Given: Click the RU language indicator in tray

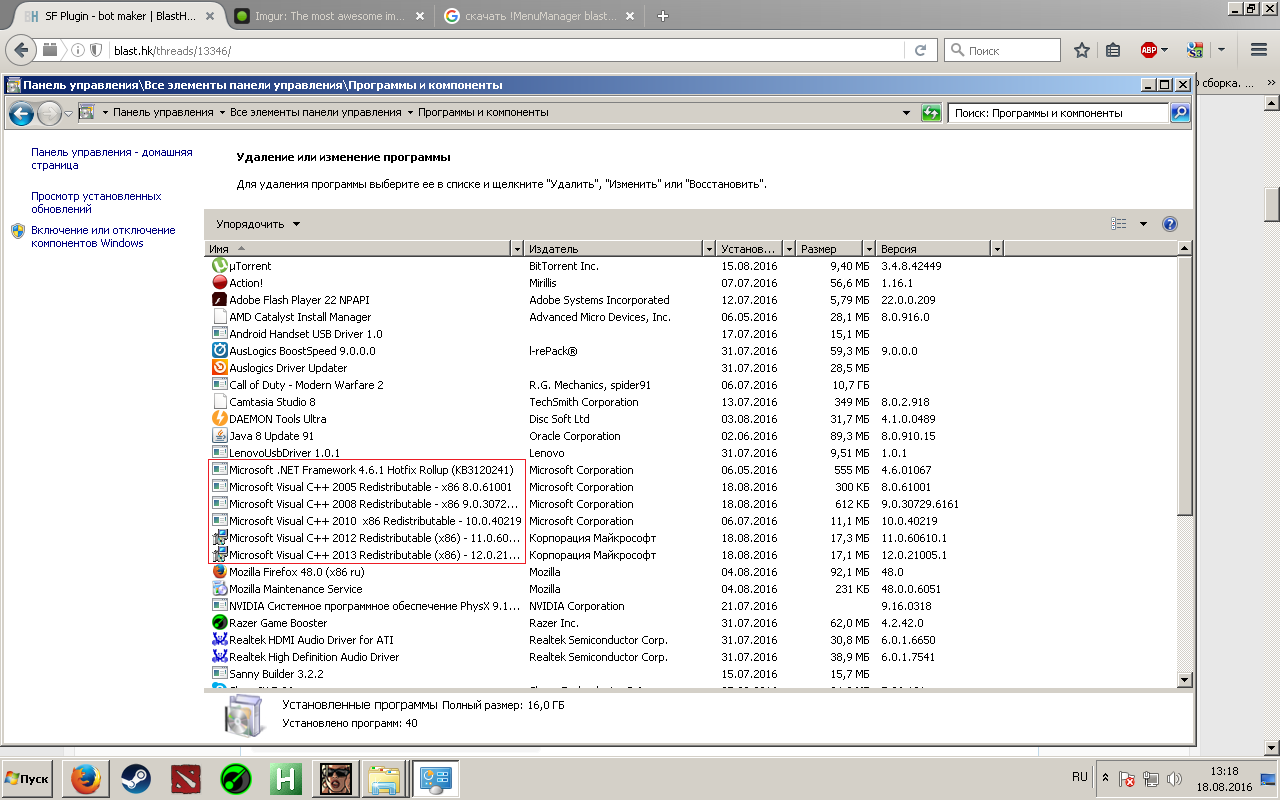Looking at the screenshot, I should 1079,776.
